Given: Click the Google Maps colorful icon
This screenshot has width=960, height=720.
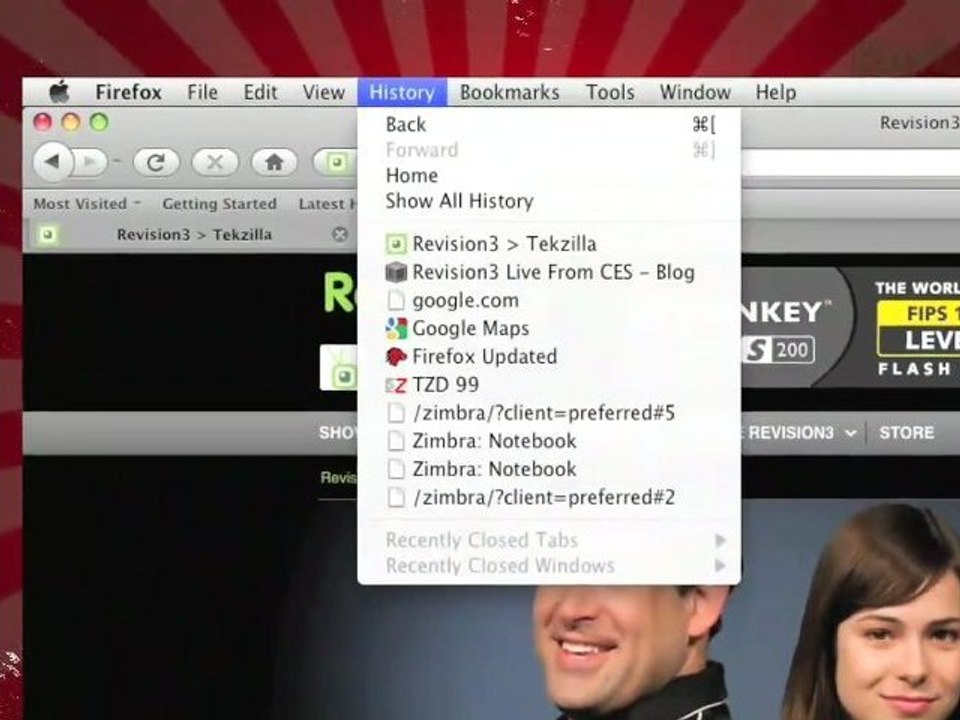Looking at the screenshot, I should click(x=396, y=329).
